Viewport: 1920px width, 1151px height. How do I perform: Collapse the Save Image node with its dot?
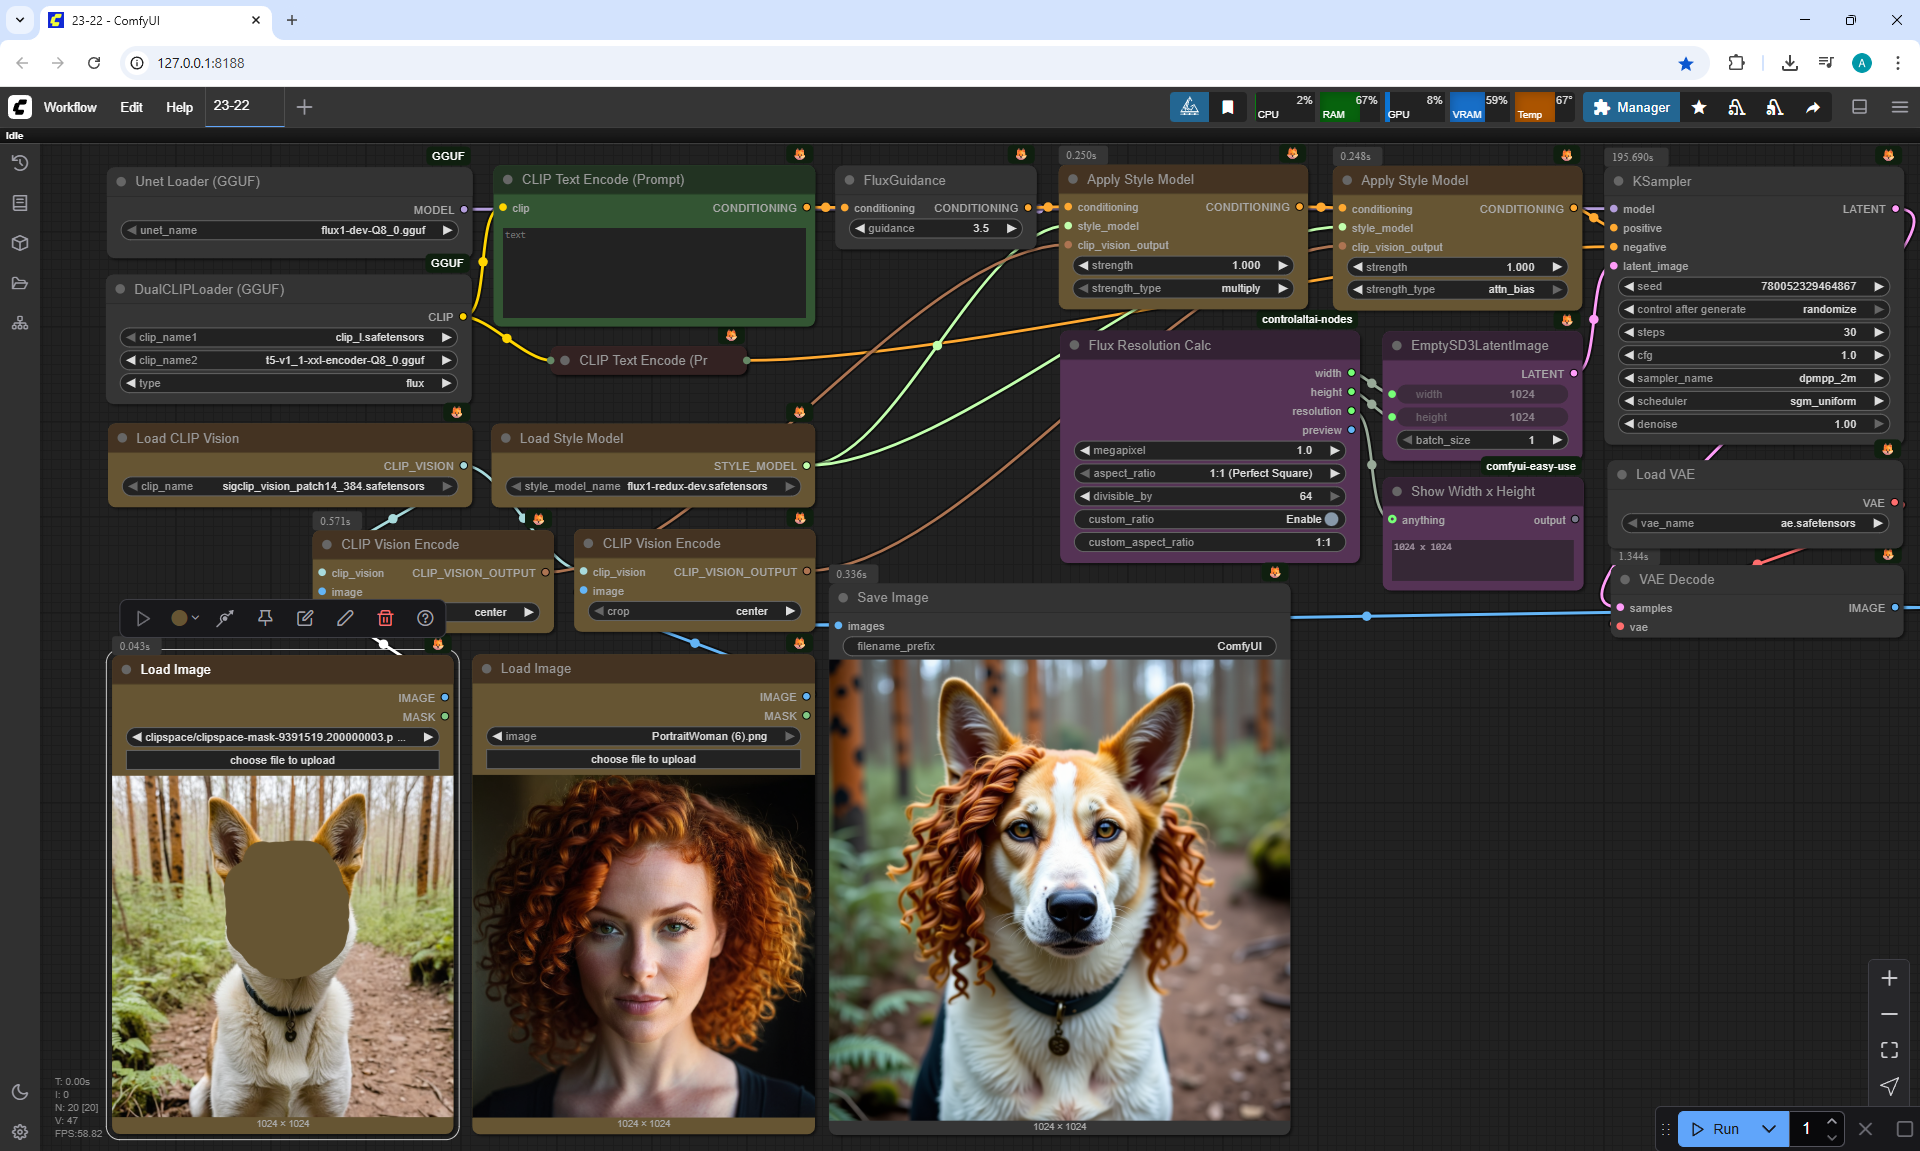coord(844,597)
